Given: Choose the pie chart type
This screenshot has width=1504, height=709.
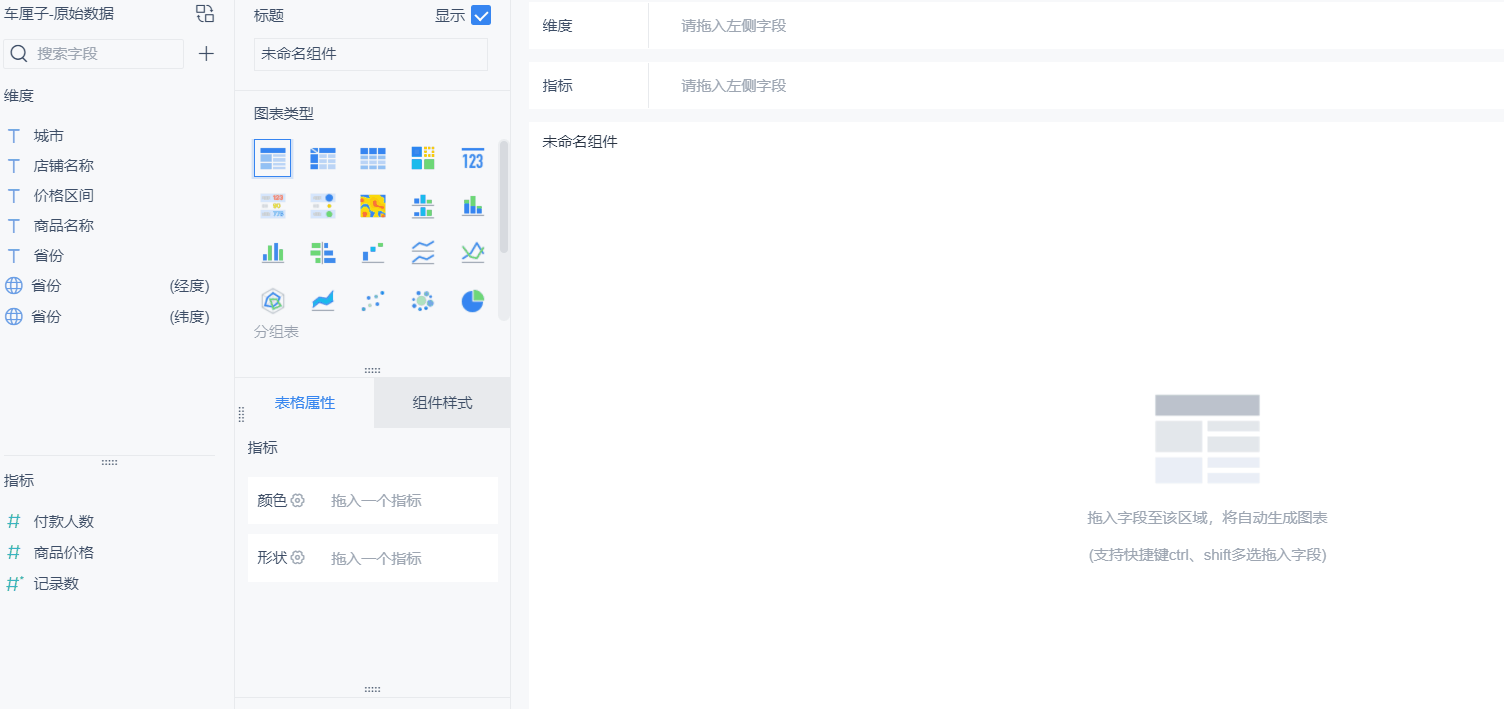Looking at the screenshot, I should [472, 300].
